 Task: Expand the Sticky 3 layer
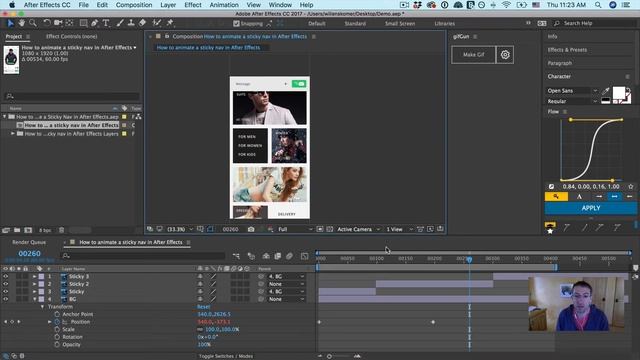tap(35, 277)
